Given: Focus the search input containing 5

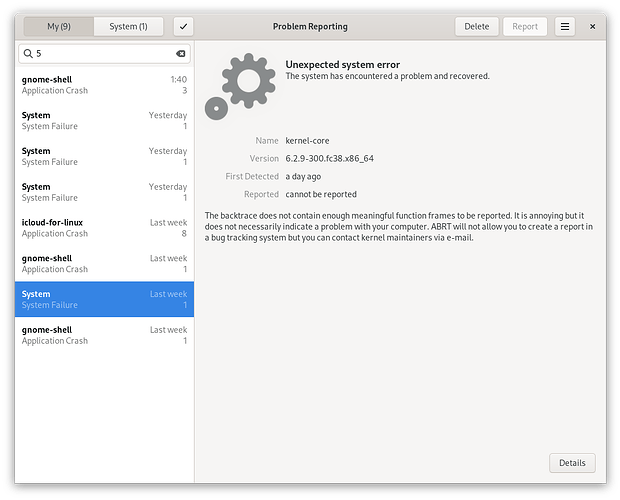Looking at the screenshot, I should point(104,53).
